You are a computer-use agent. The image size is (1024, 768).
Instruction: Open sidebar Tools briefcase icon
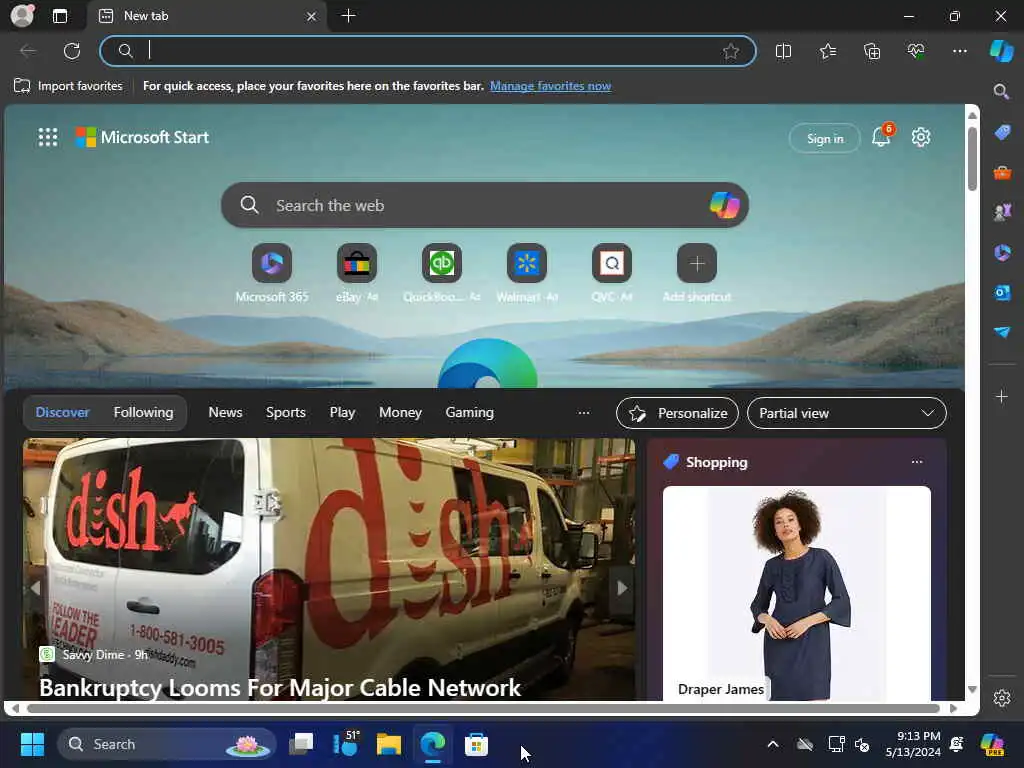point(1002,173)
